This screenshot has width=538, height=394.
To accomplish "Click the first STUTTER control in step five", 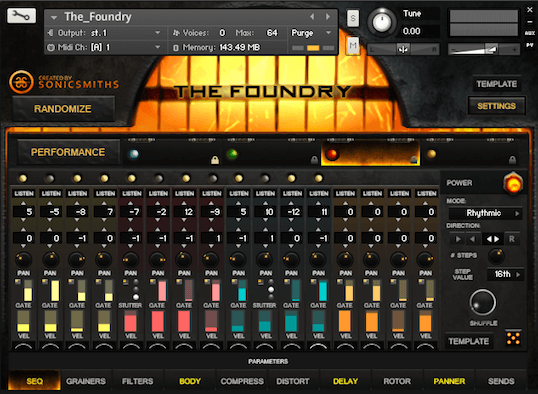I will pos(136,289).
